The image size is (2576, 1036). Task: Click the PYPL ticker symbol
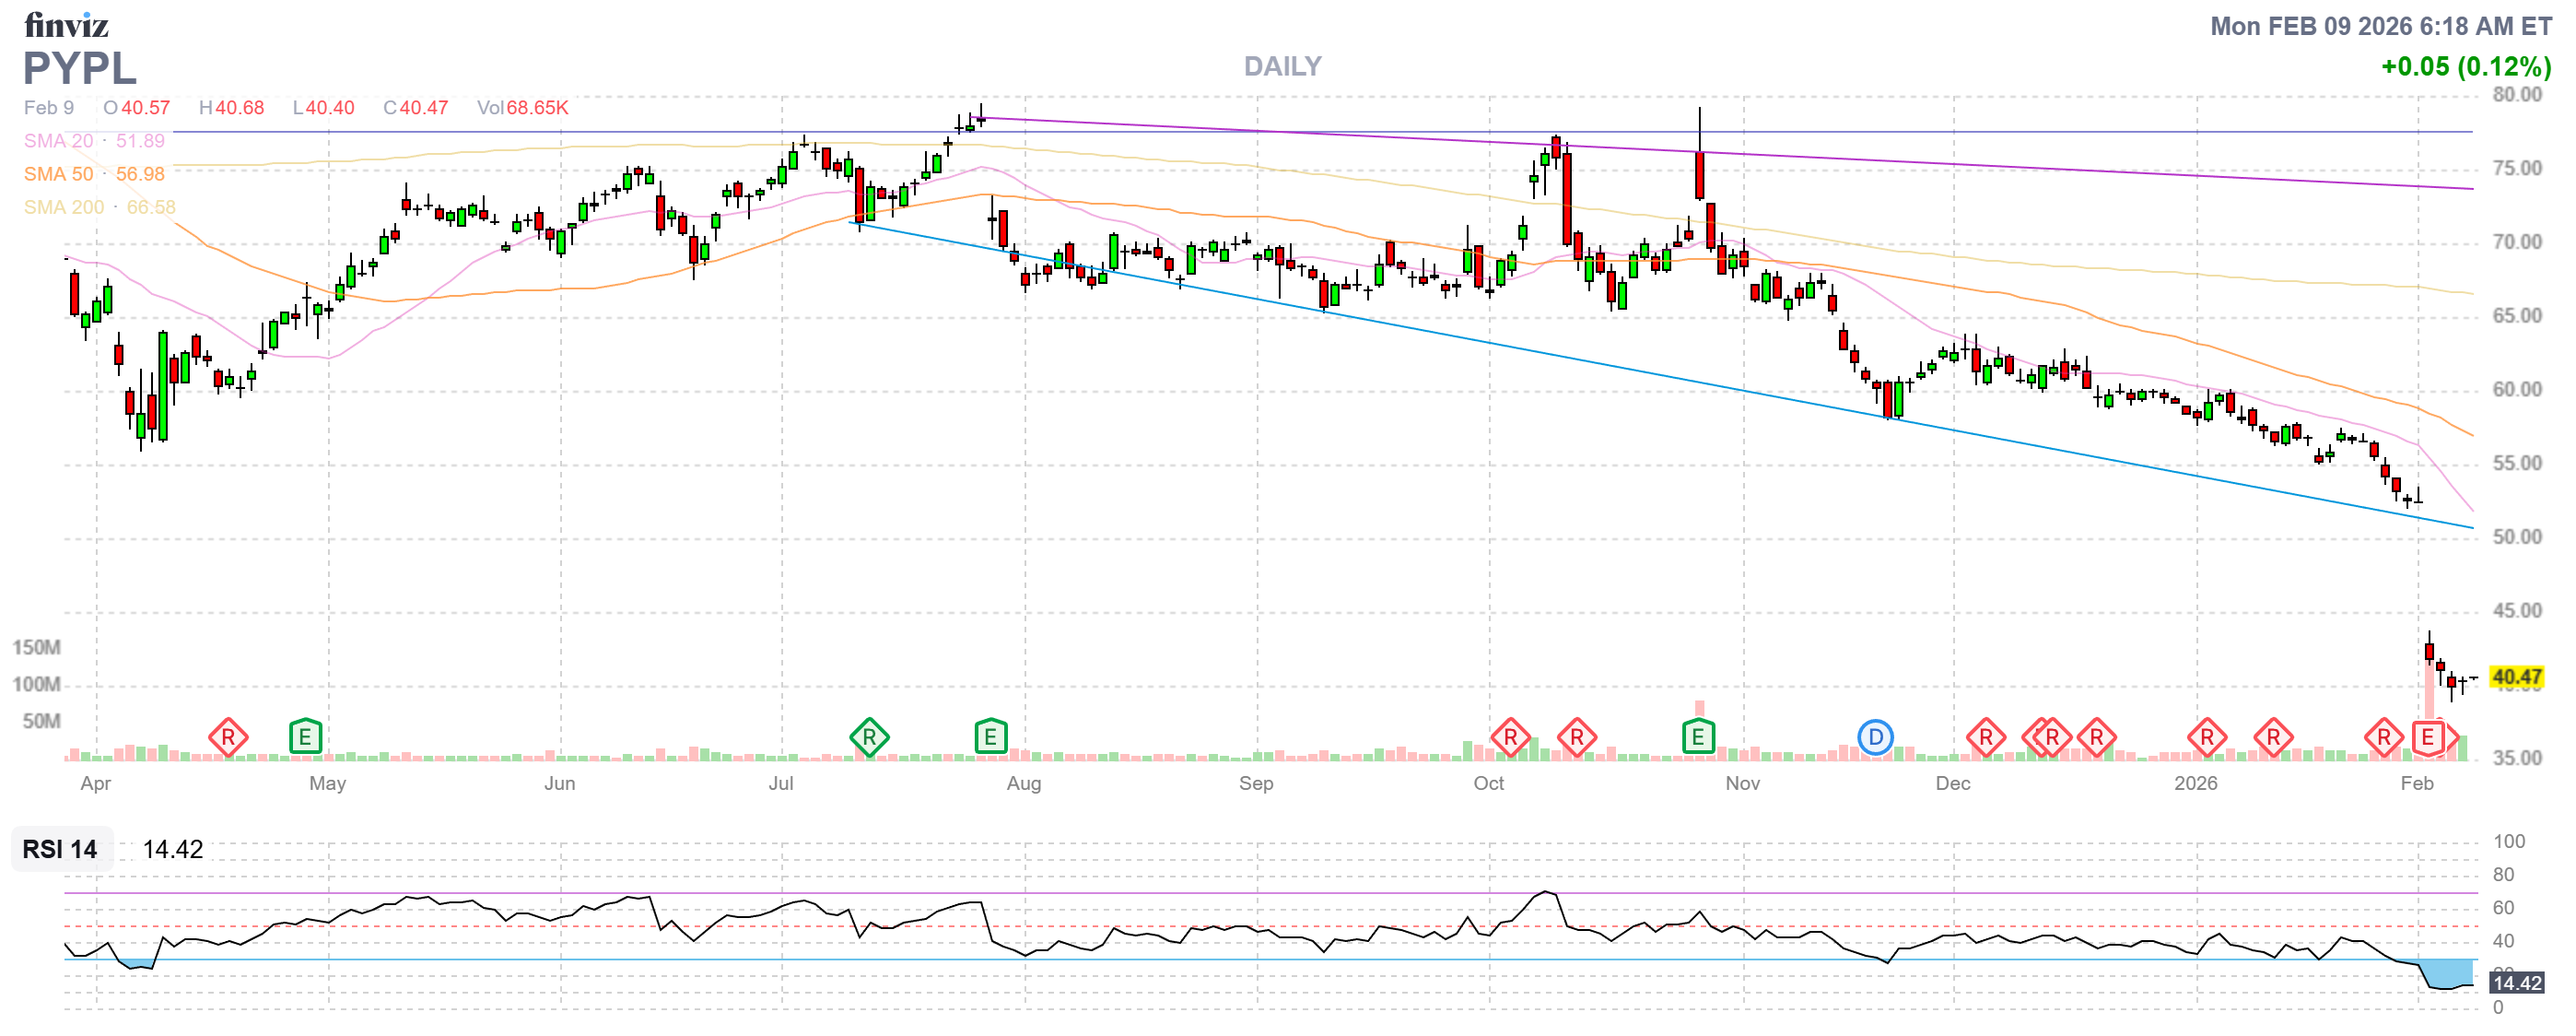(79, 68)
